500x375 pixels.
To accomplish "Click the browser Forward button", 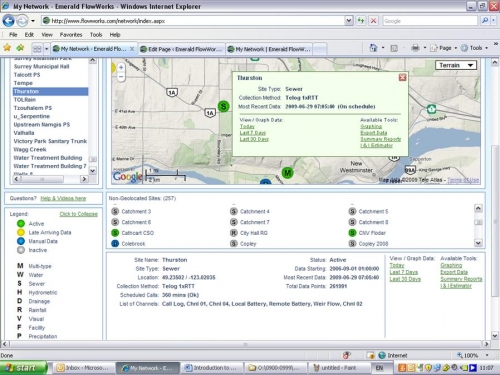I will [x=22, y=21].
